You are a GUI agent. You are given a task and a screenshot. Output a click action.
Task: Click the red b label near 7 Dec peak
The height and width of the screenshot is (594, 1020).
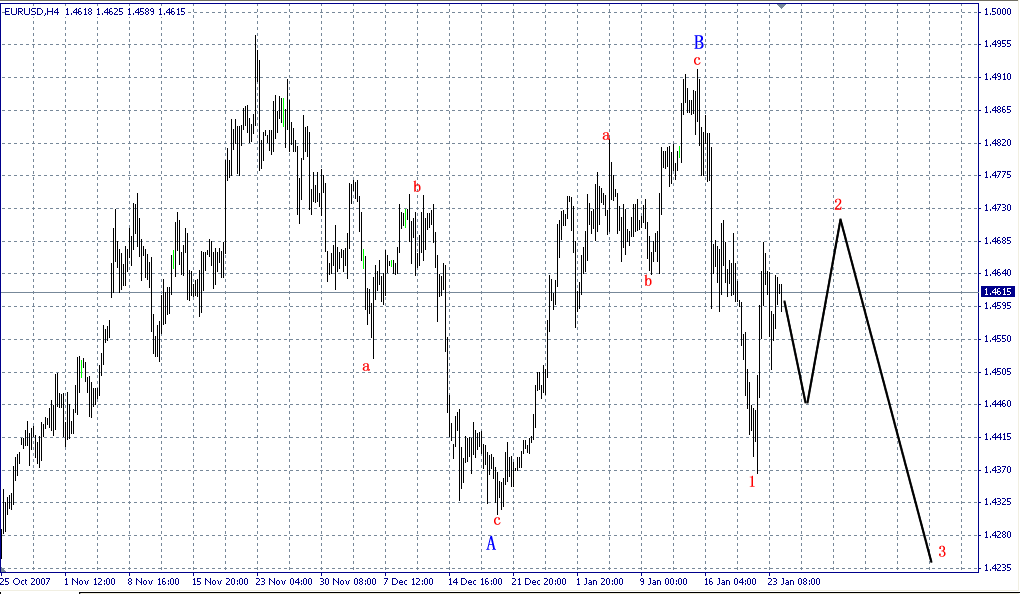point(416,187)
